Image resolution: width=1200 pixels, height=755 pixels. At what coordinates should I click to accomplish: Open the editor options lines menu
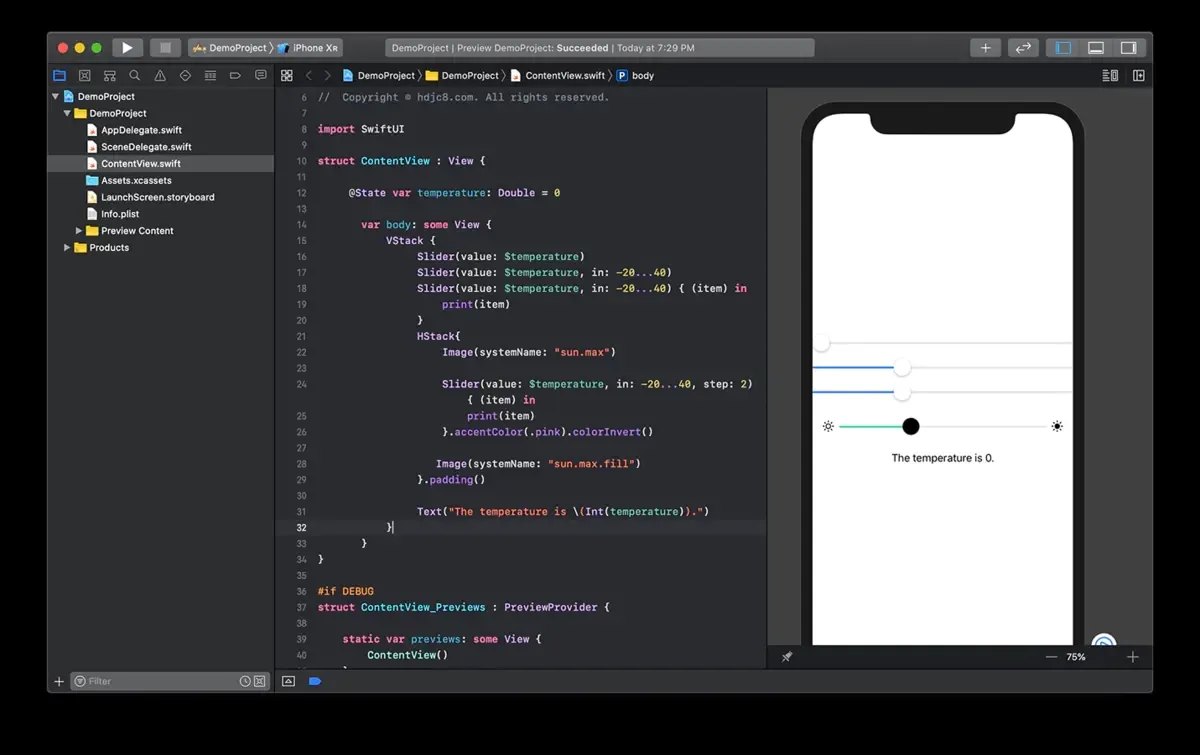(x=1110, y=75)
